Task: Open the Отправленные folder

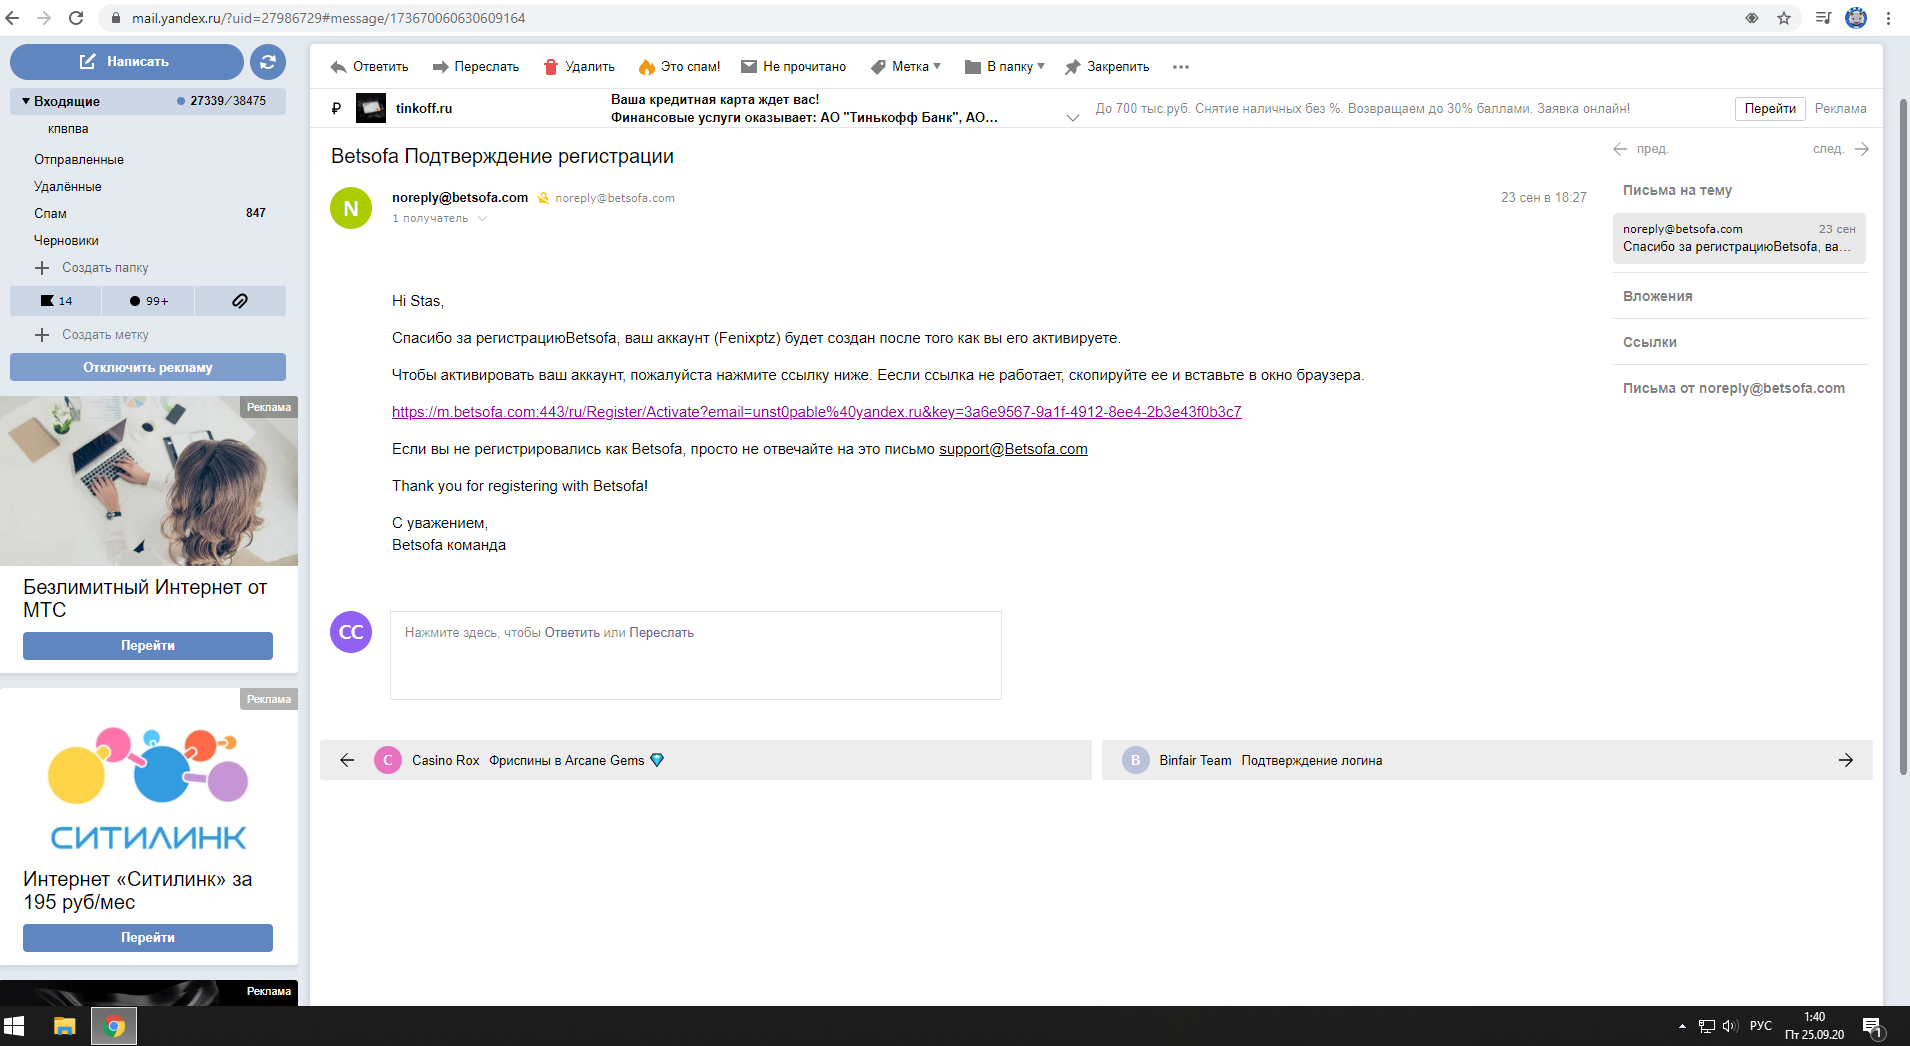Action: 79,160
